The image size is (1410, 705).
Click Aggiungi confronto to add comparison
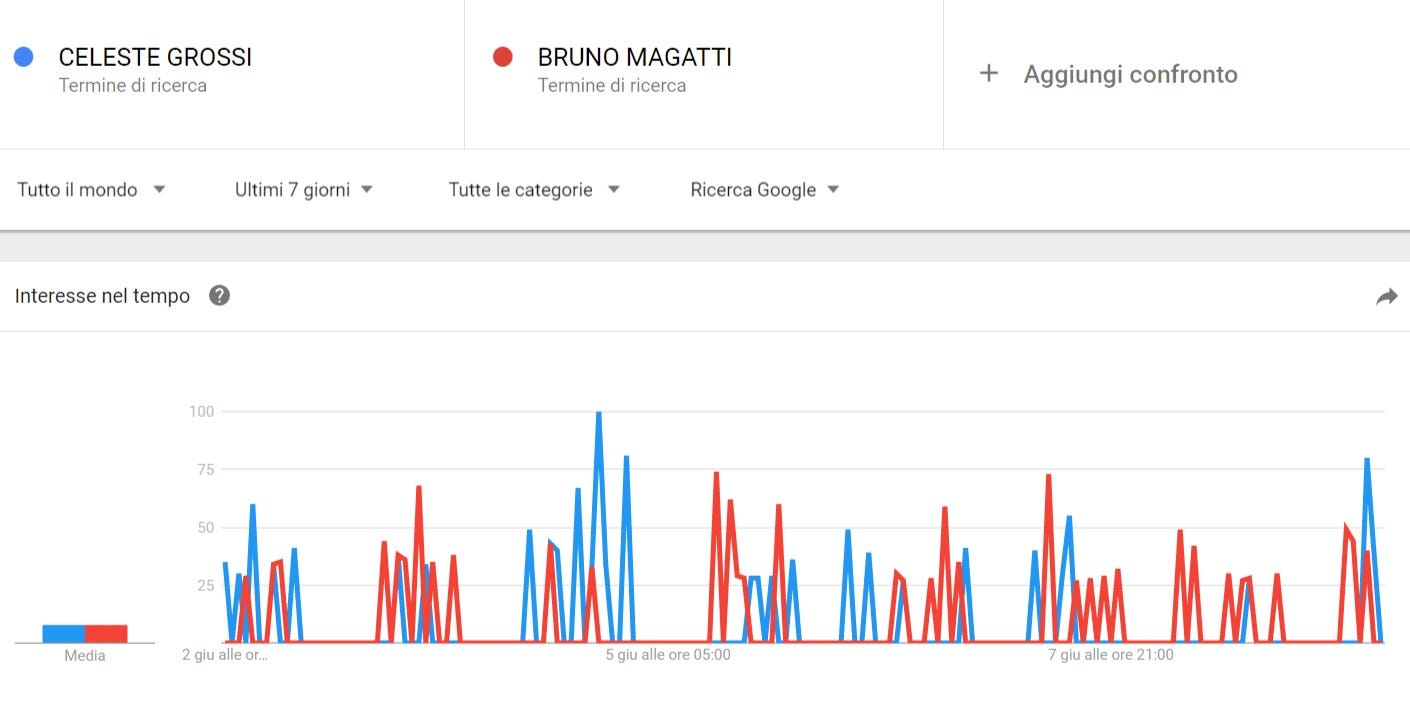pyautogui.click(x=1130, y=74)
